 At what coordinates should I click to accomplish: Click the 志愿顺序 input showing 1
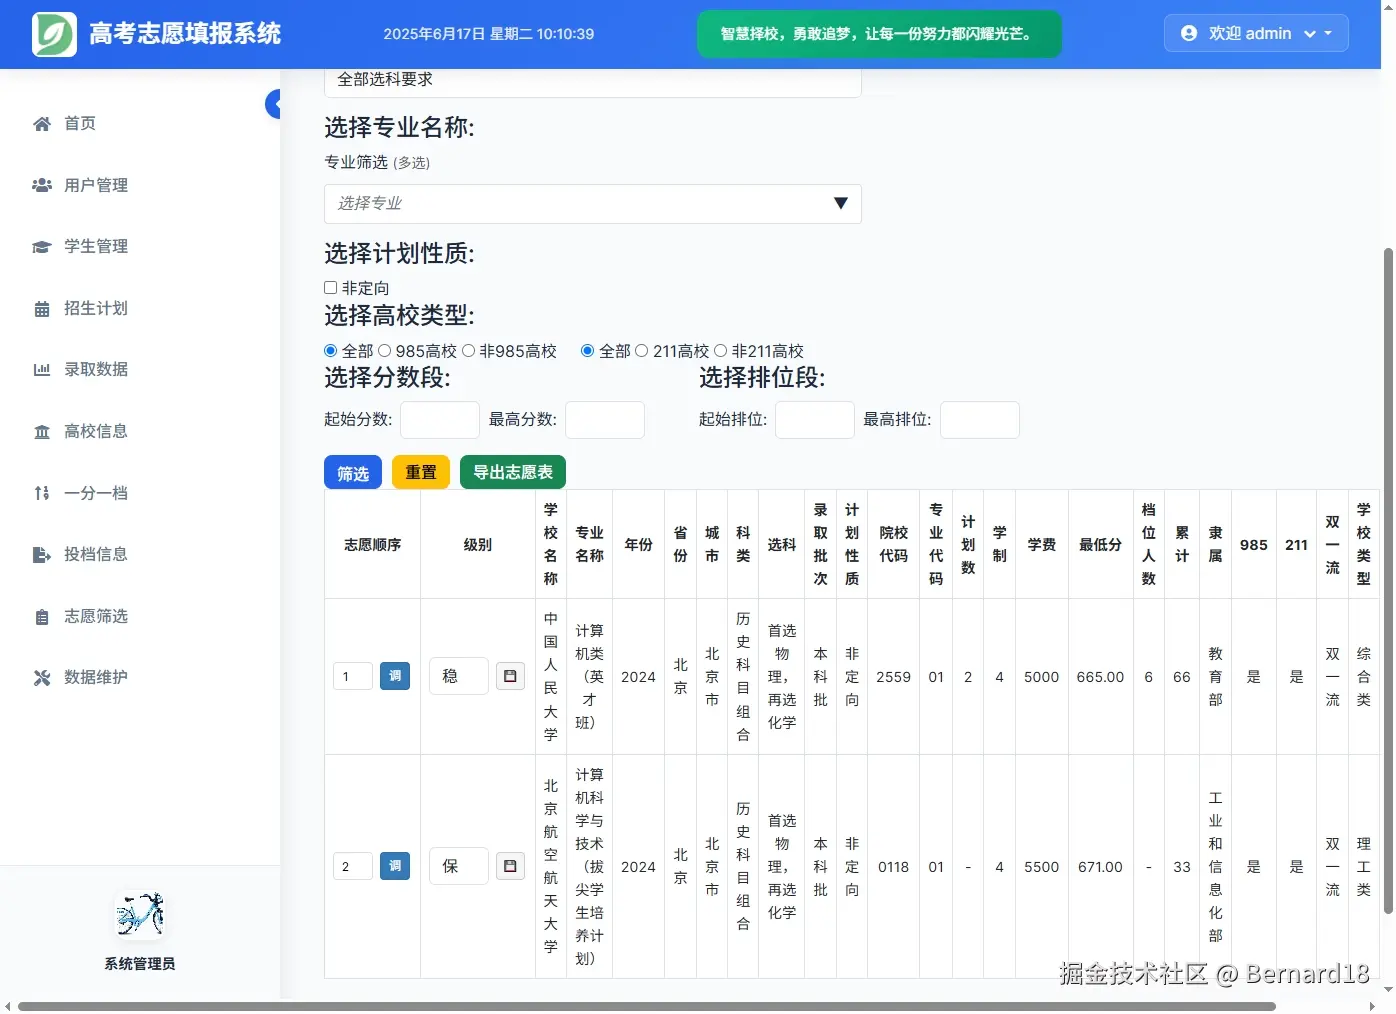353,676
